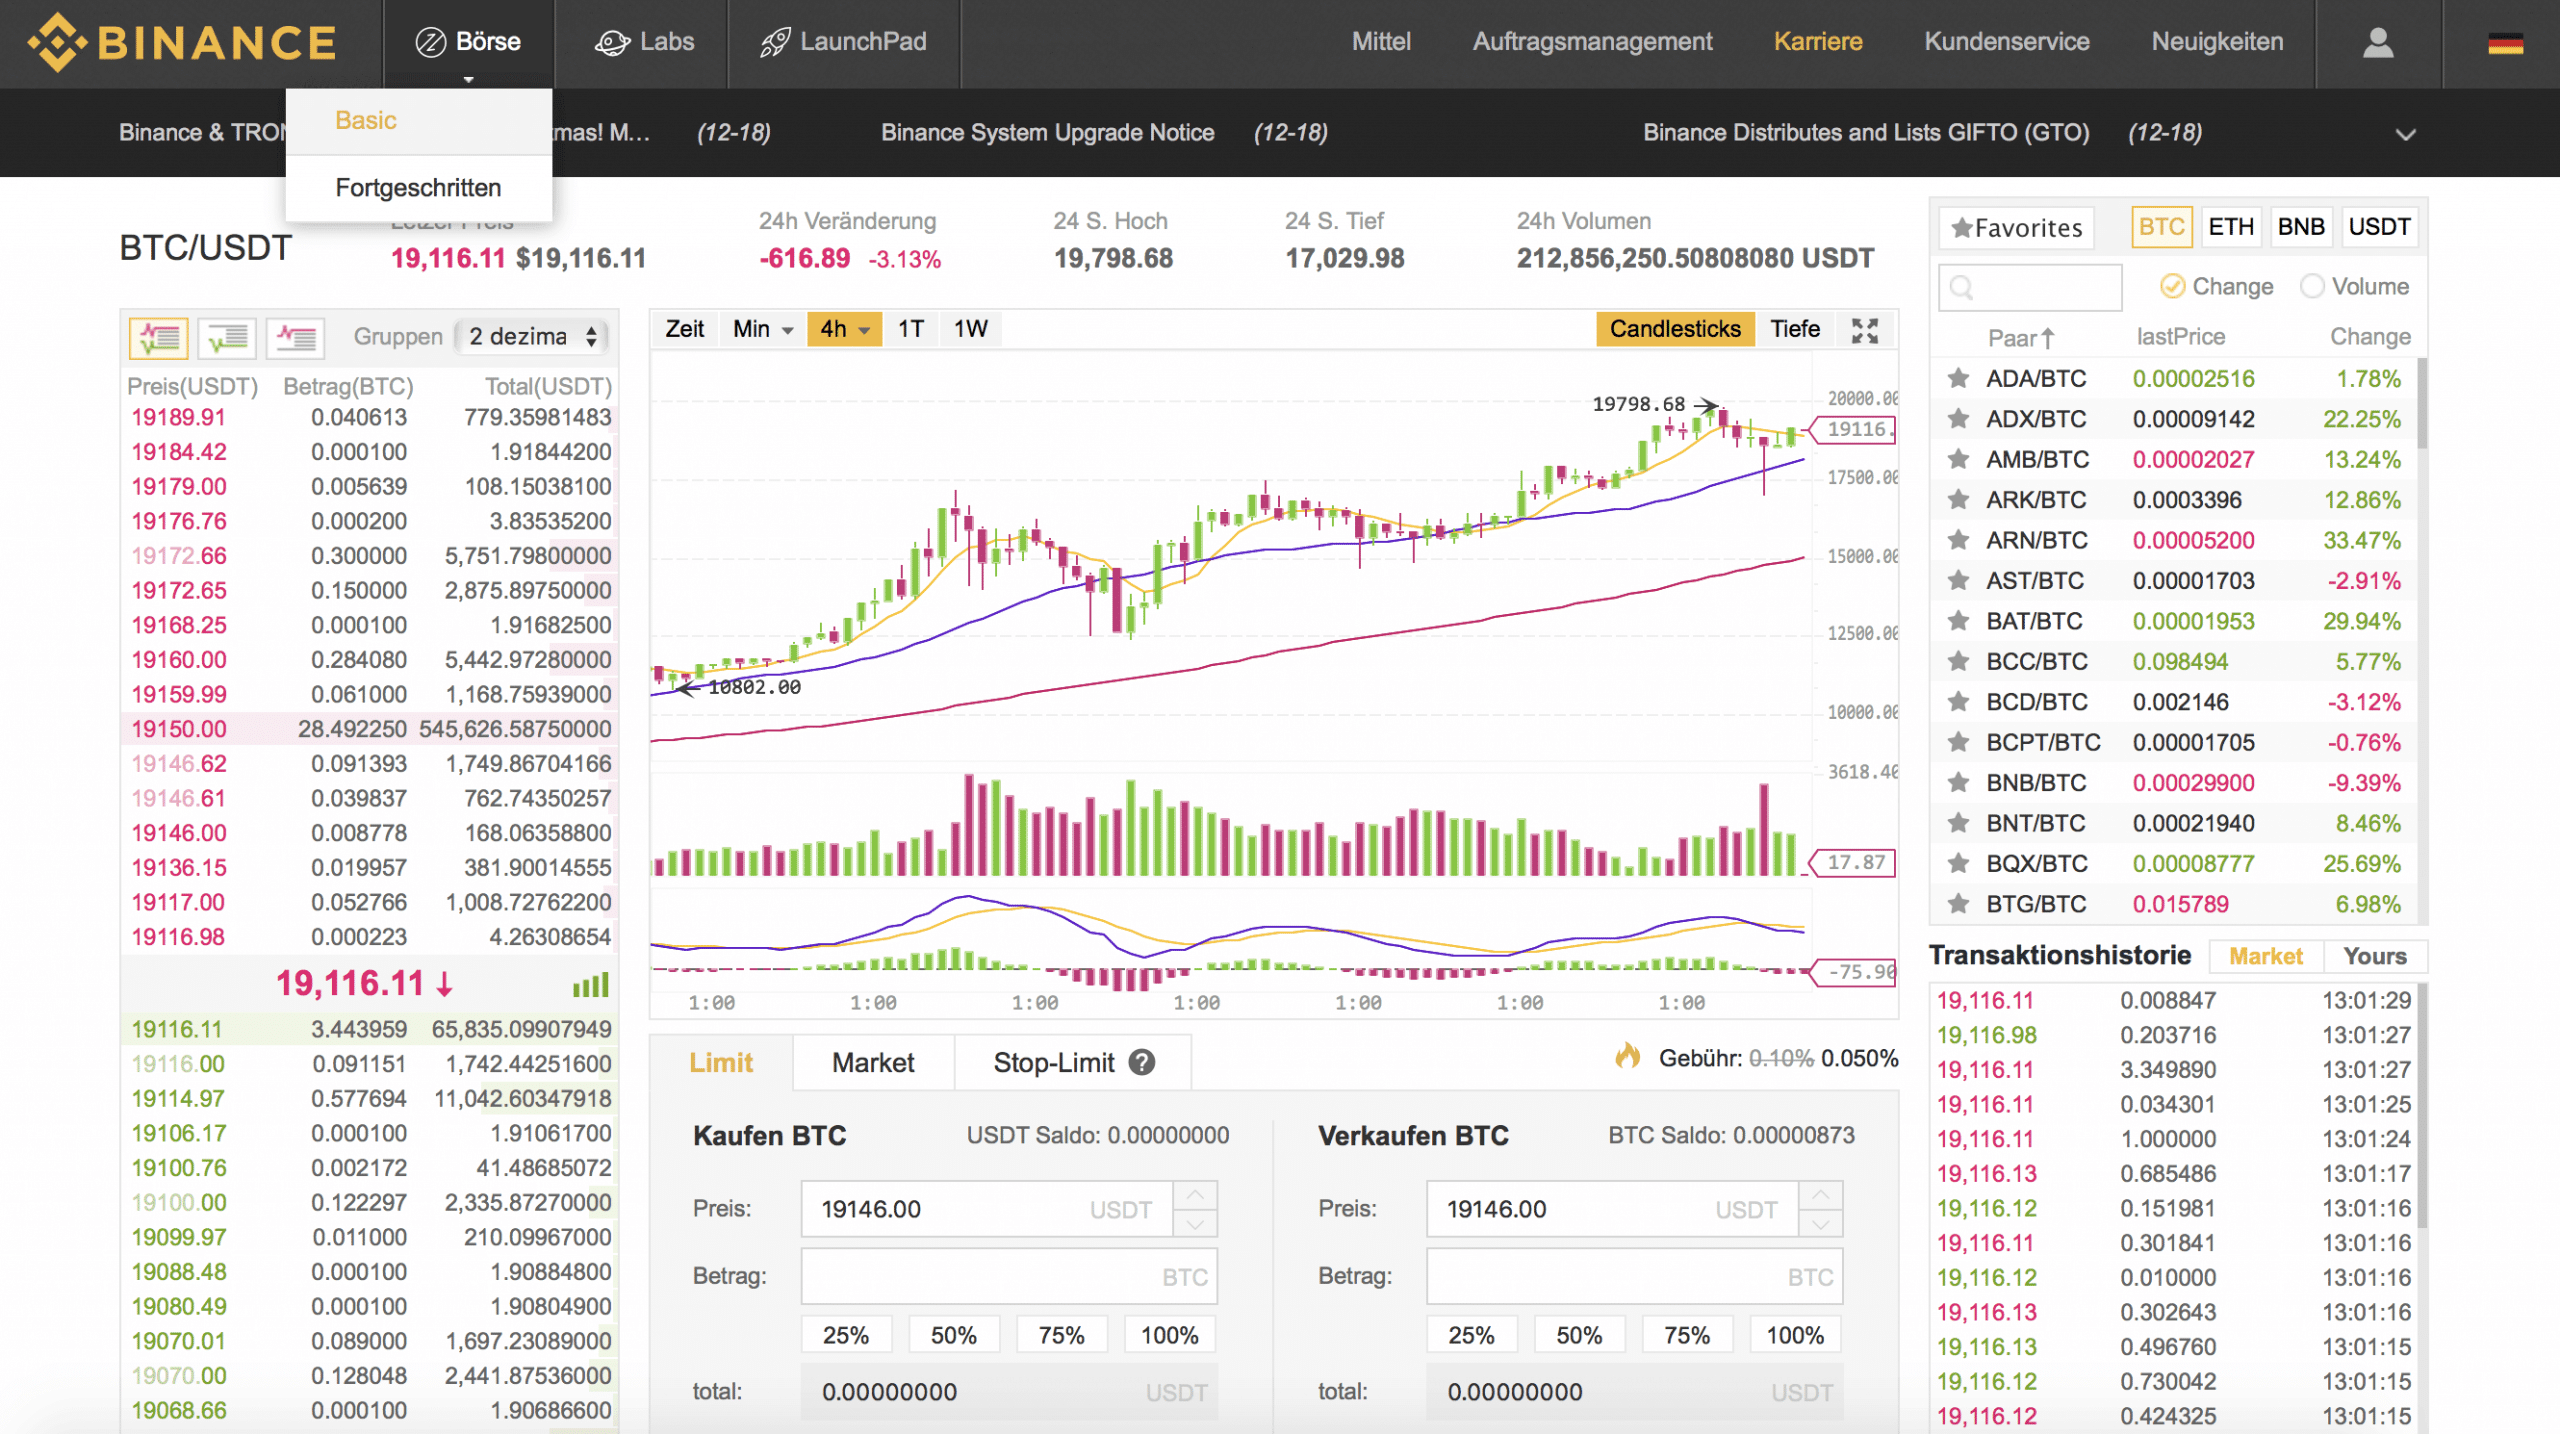
Task: Click the pairs list scrollbar
Action: coord(2421,405)
